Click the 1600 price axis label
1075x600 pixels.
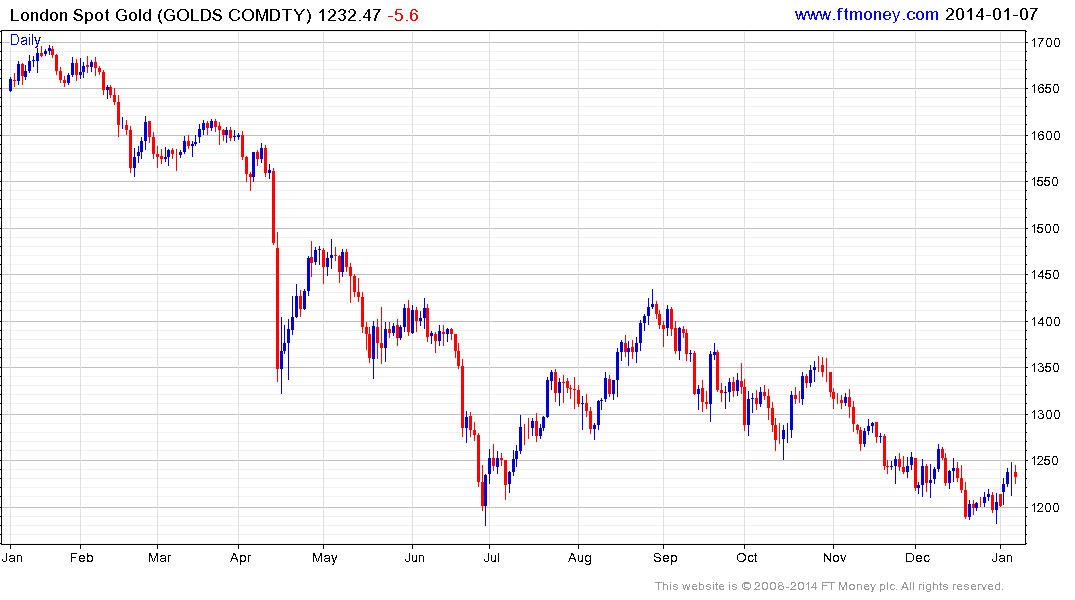coord(1046,136)
